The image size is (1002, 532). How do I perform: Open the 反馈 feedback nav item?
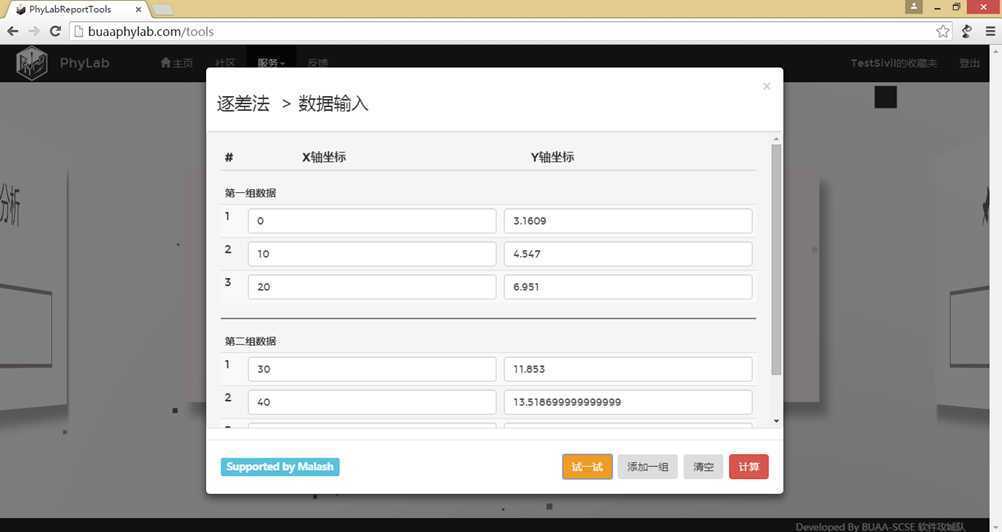click(318, 63)
